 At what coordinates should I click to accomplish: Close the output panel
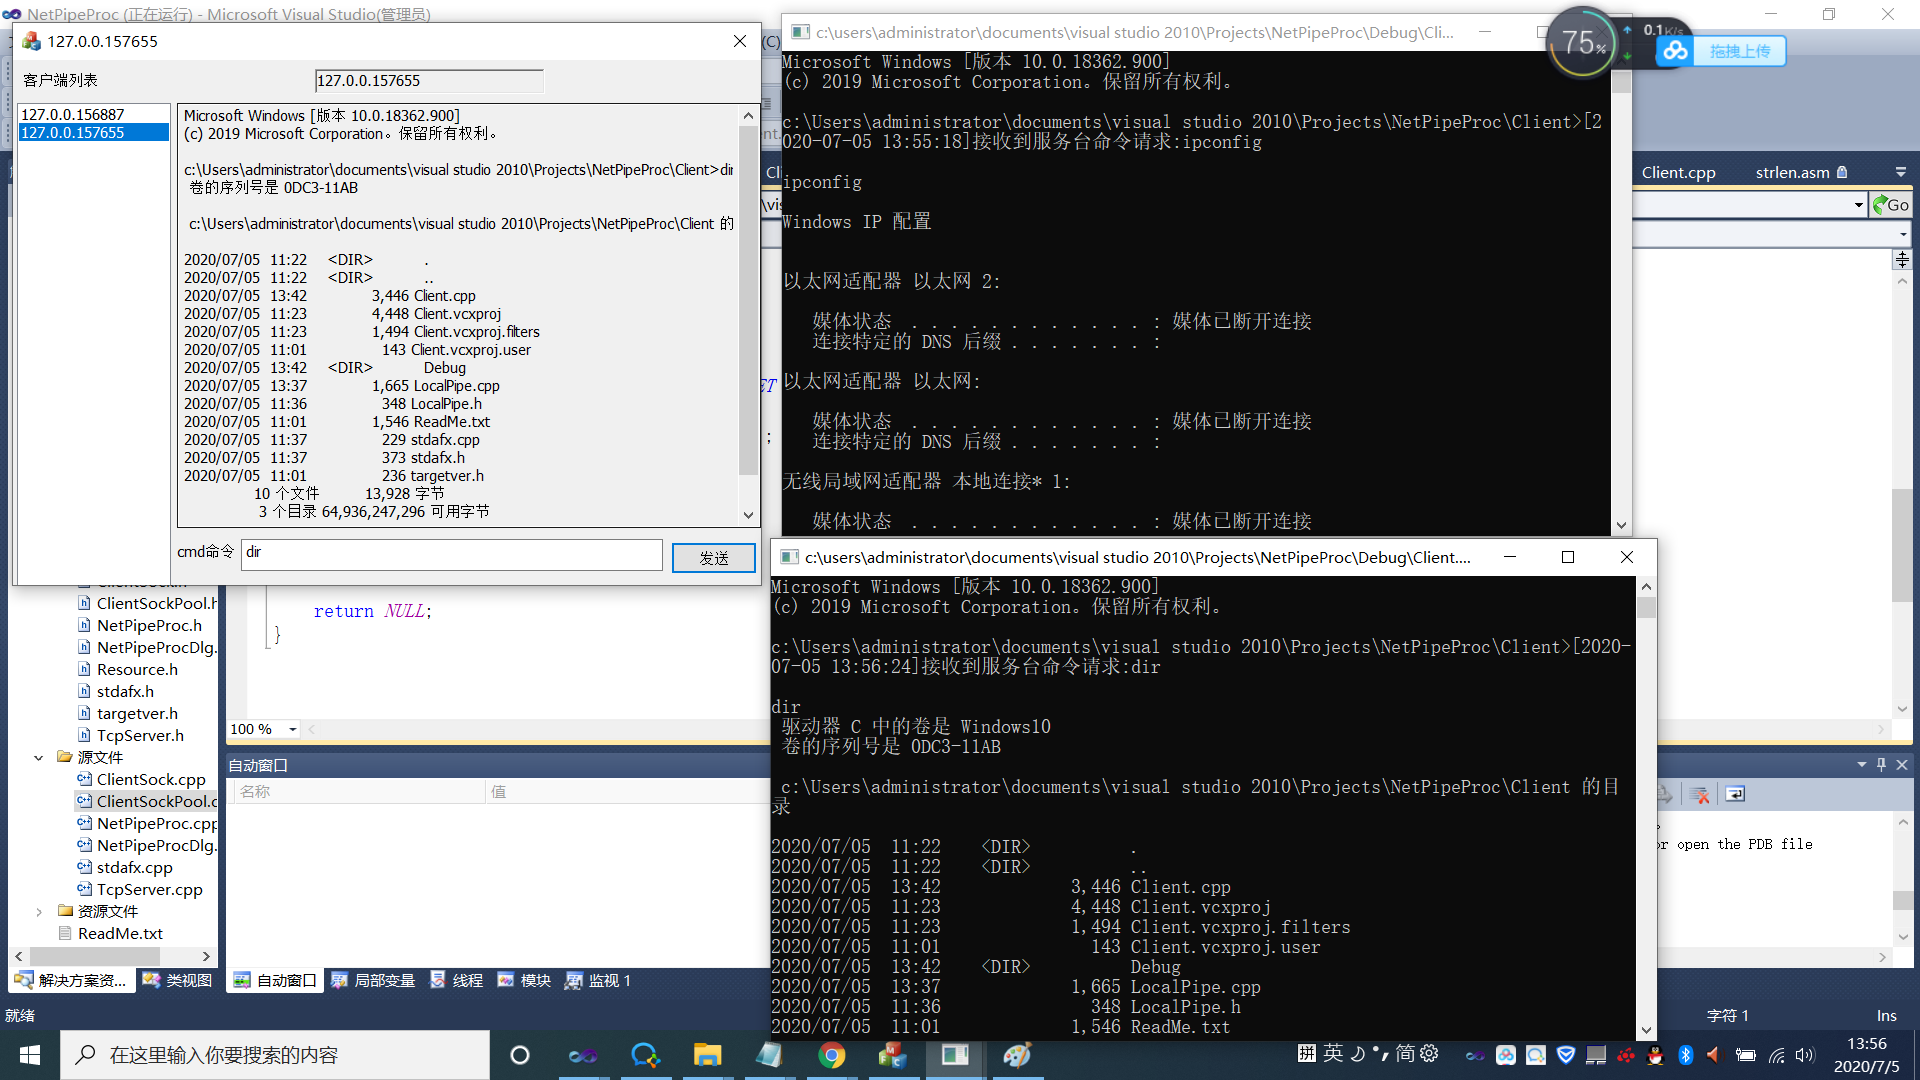(1902, 764)
